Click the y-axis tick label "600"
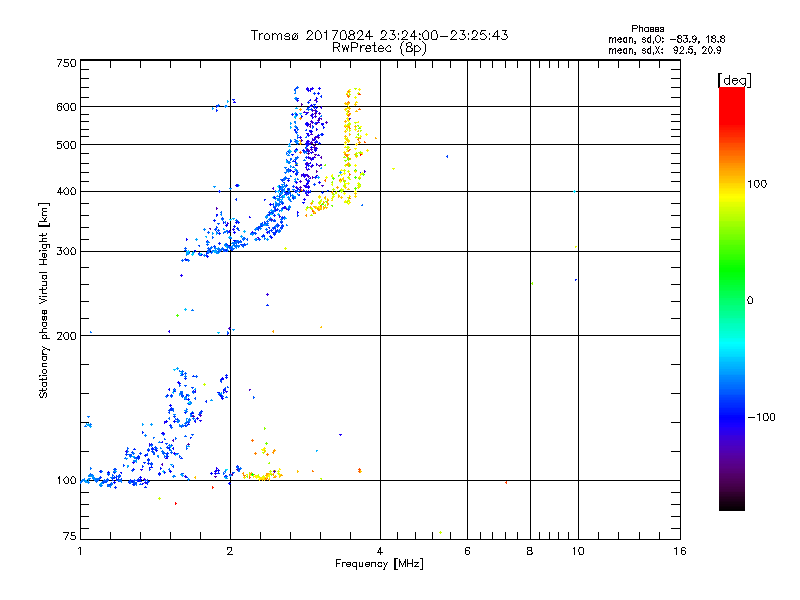The image size is (800, 600). [x=66, y=107]
